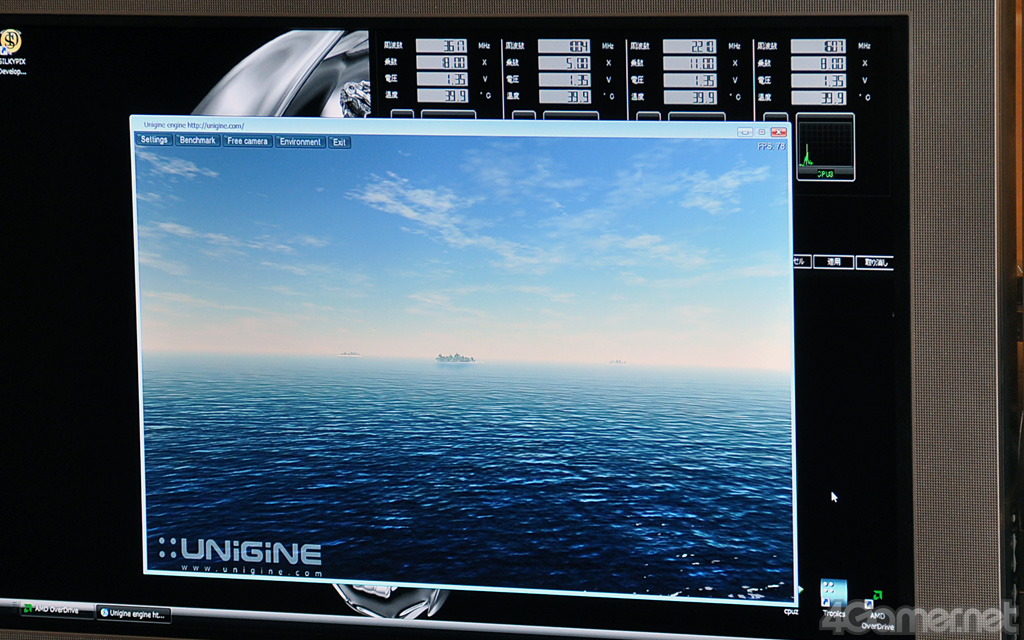Close the Unigine engine window
The height and width of the screenshot is (640, 1024).
click(x=778, y=133)
